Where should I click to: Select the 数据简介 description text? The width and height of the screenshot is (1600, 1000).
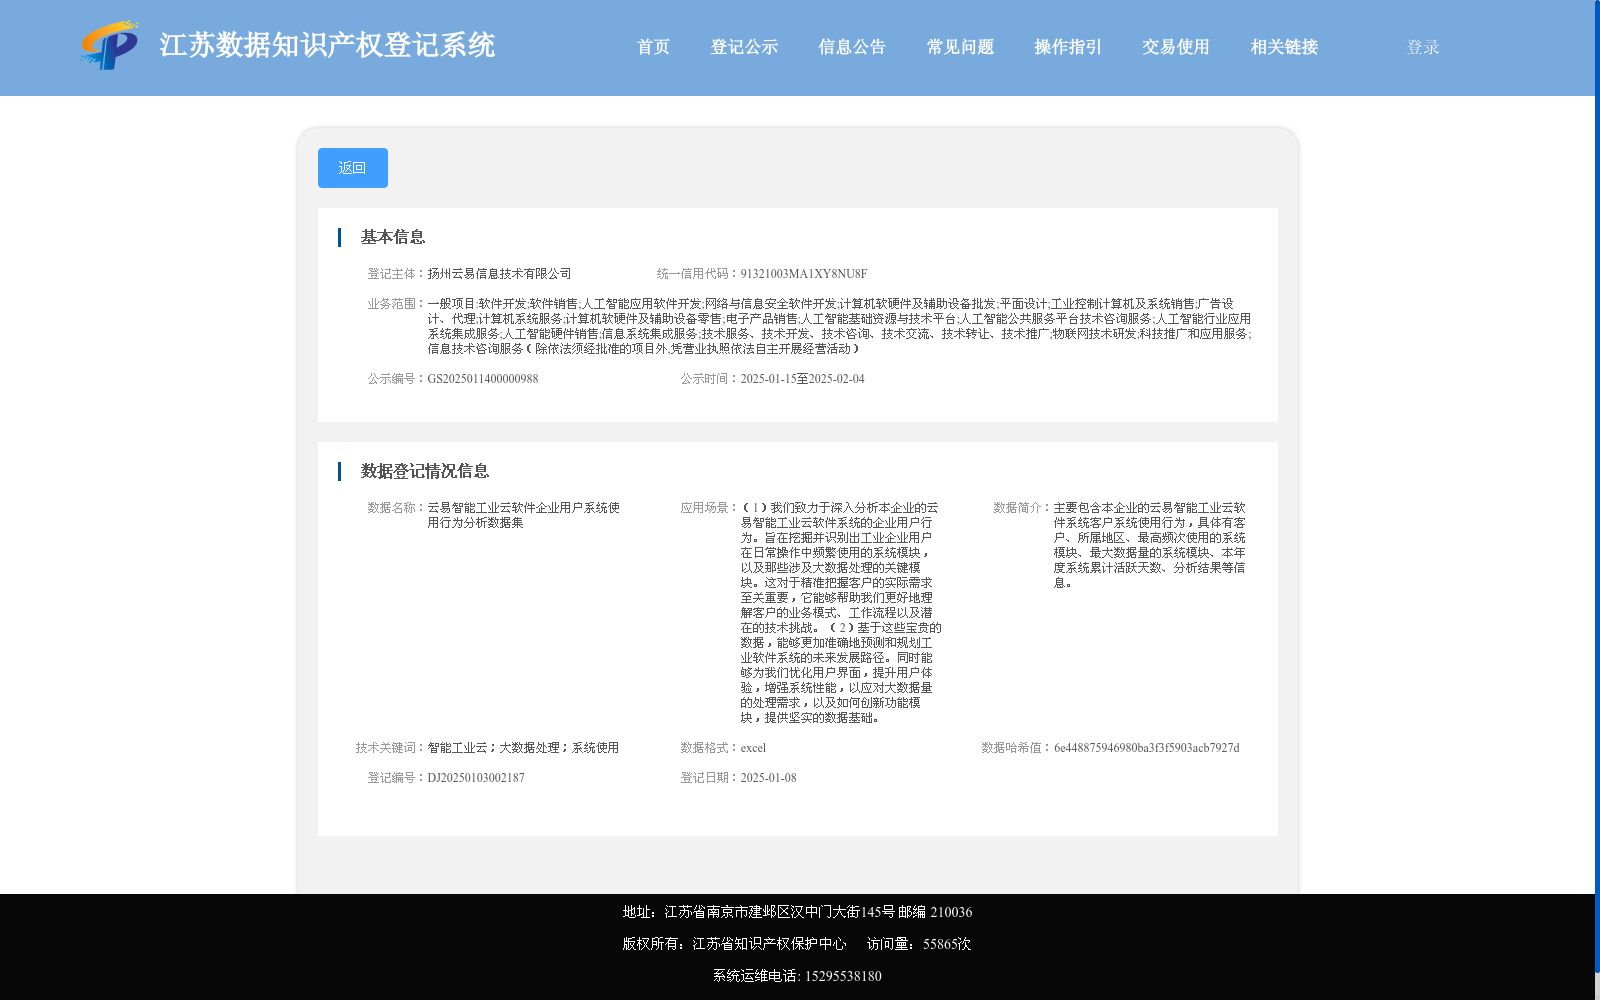[x=1150, y=545]
